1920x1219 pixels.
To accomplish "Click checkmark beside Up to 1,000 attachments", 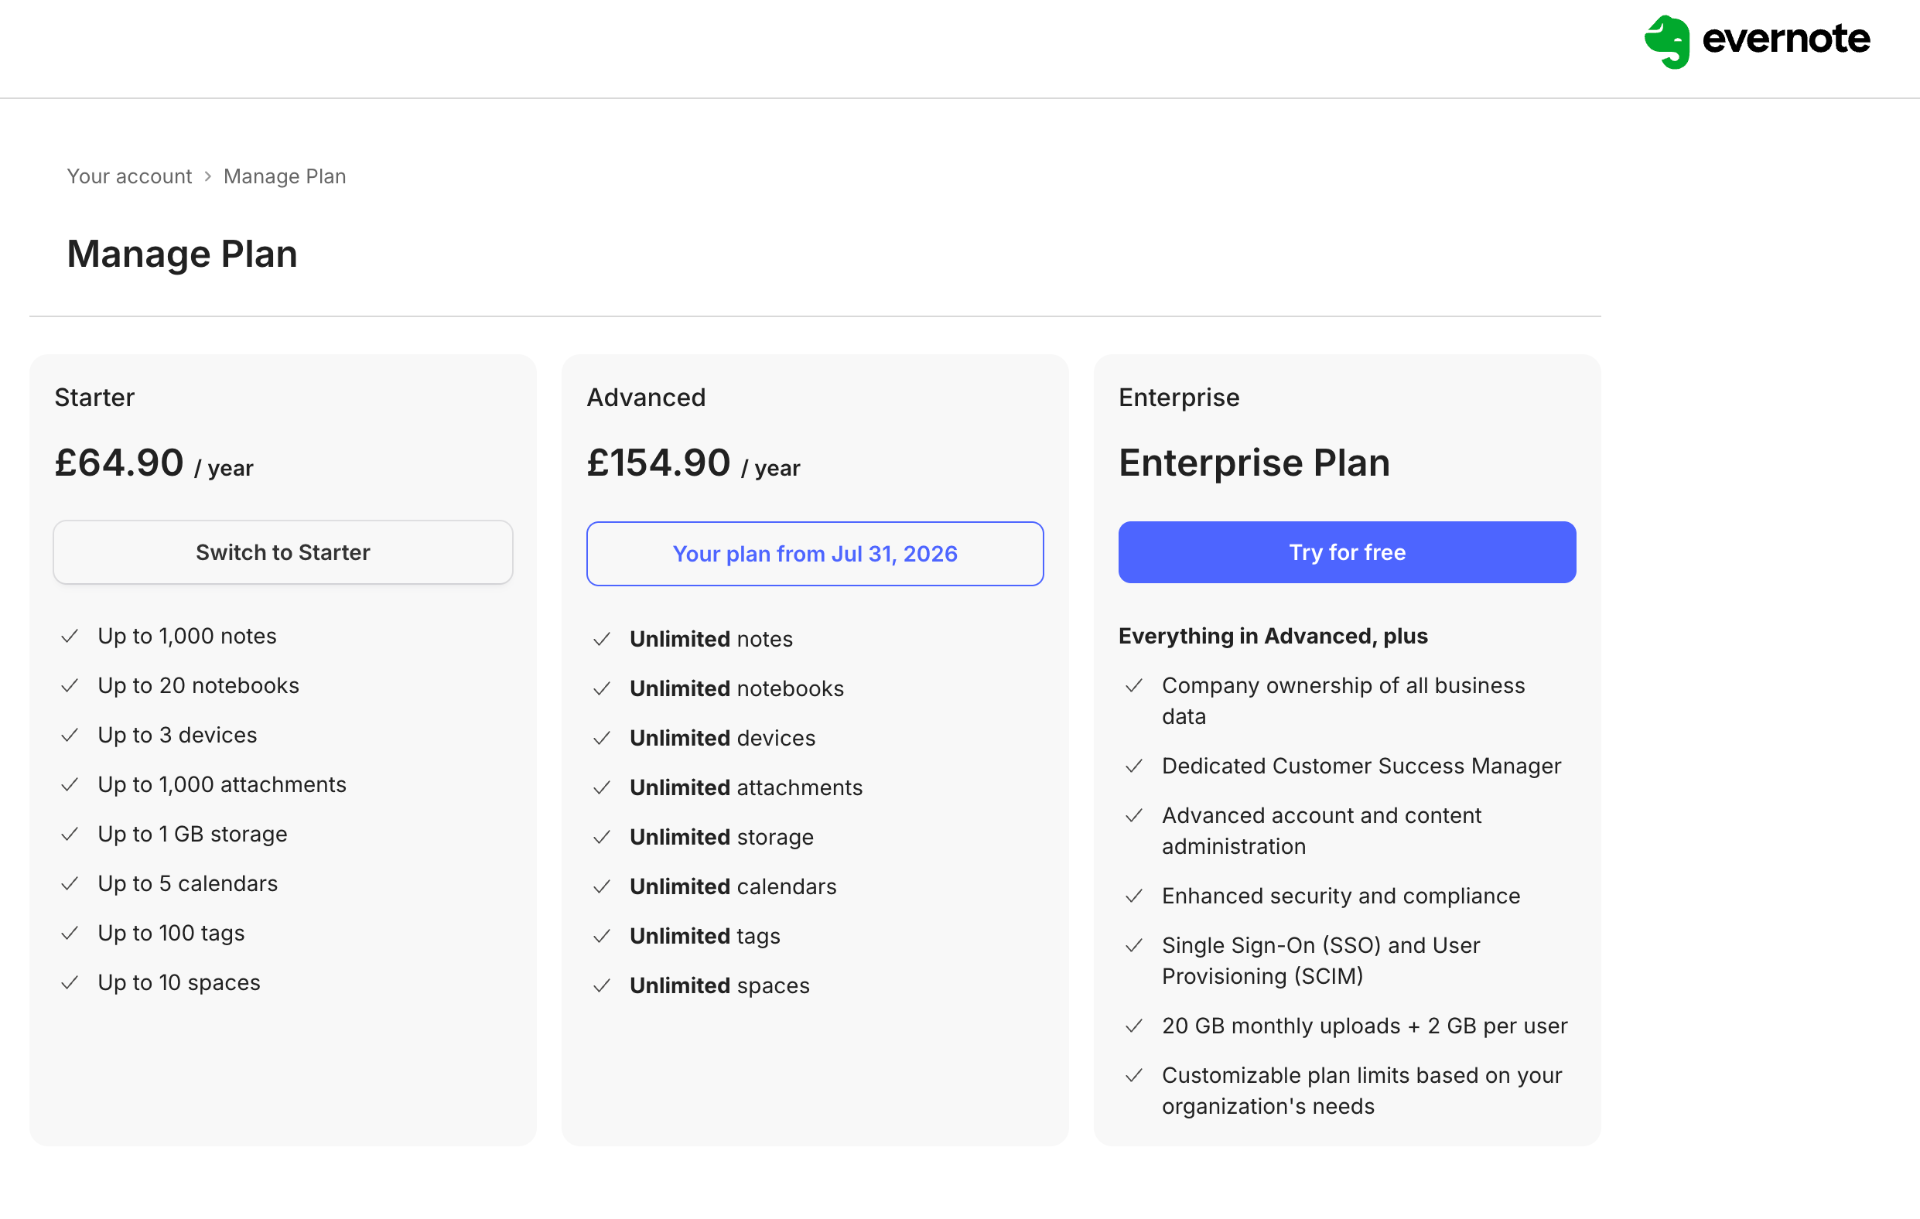I will coord(70,785).
